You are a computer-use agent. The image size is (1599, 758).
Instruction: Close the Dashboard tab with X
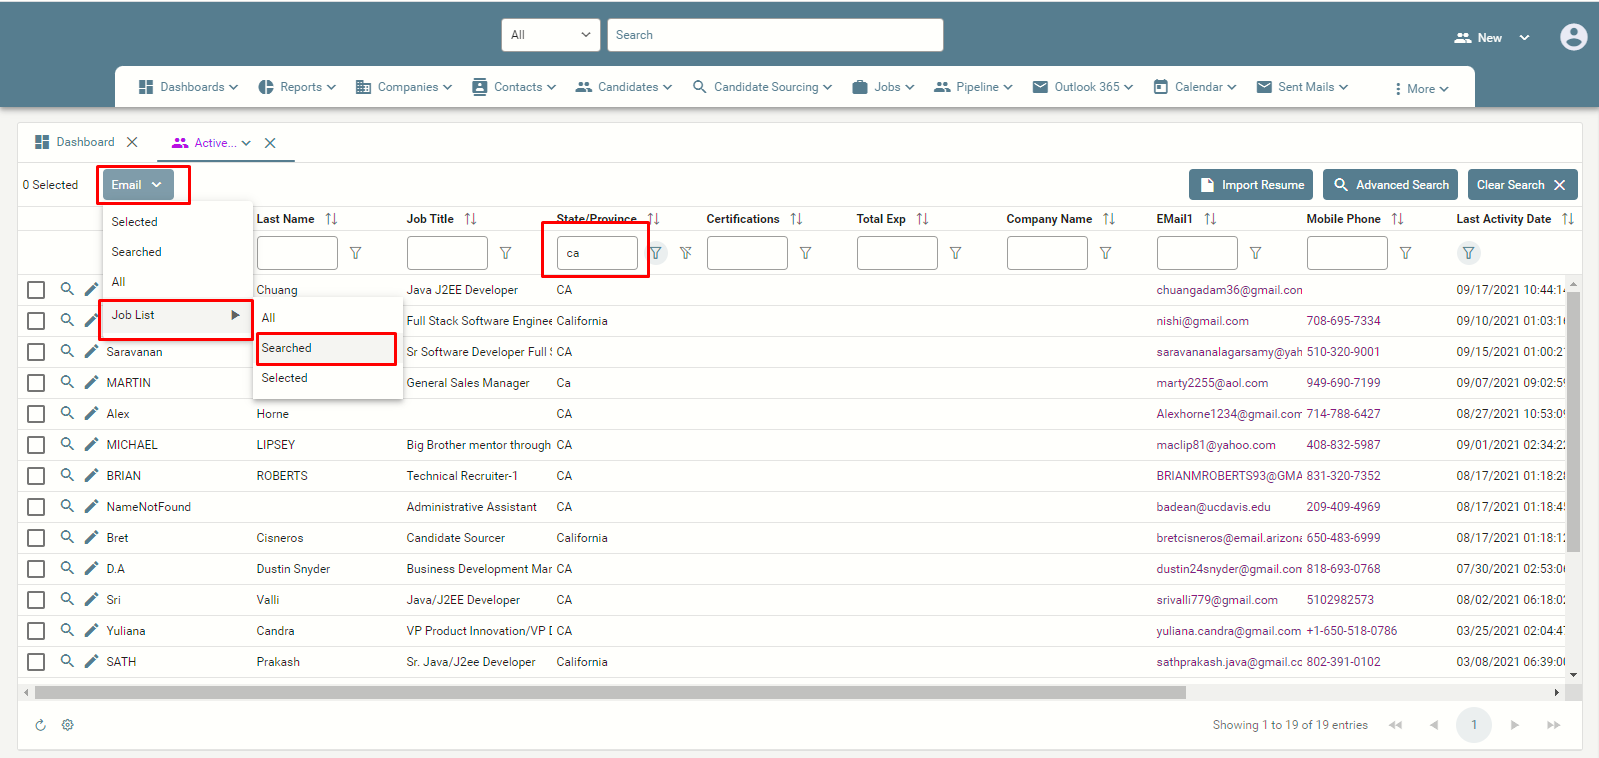(x=132, y=142)
